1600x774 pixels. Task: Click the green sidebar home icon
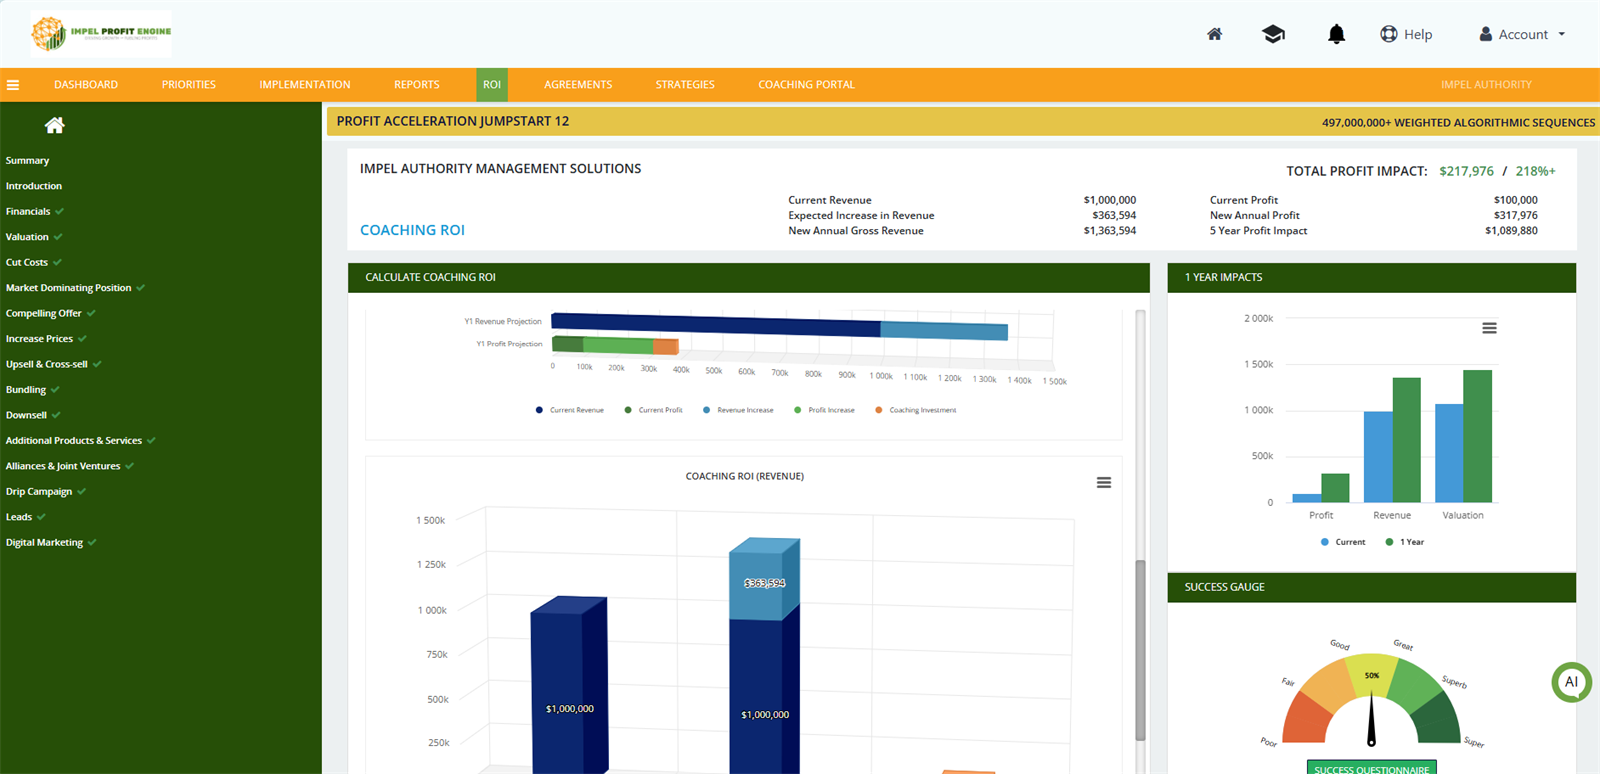pos(55,125)
